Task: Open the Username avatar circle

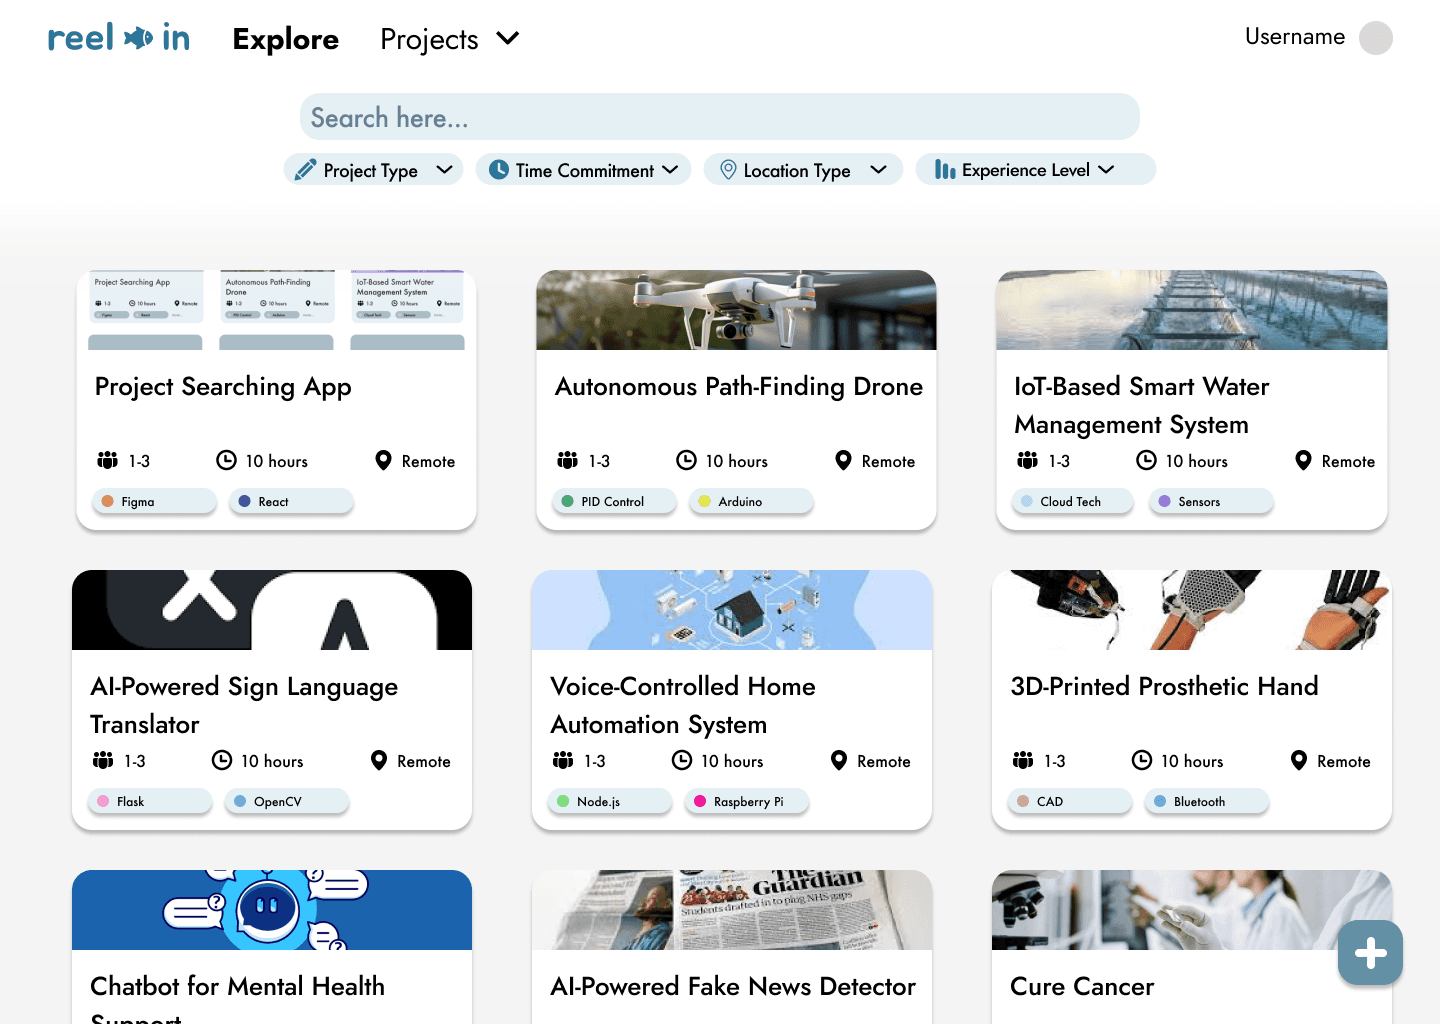Action: 1376,38
